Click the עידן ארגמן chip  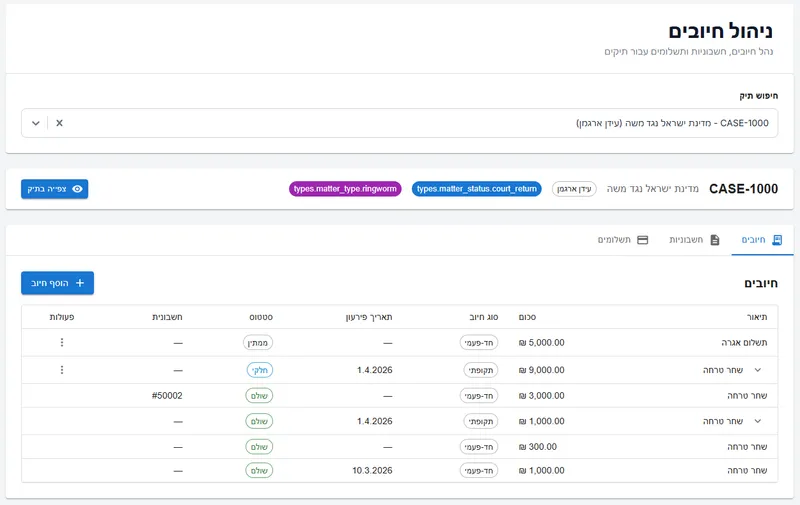pyautogui.click(x=574, y=189)
